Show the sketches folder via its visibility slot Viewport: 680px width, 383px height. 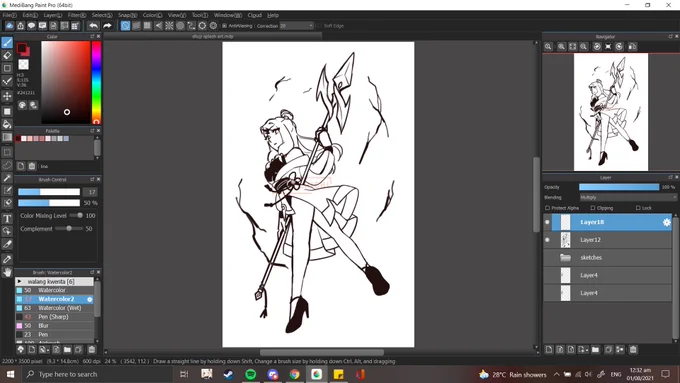[547, 258]
